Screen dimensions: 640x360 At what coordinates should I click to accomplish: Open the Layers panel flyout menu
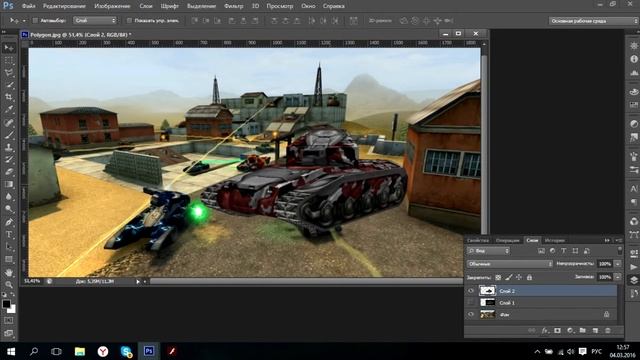click(x=619, y=240)
